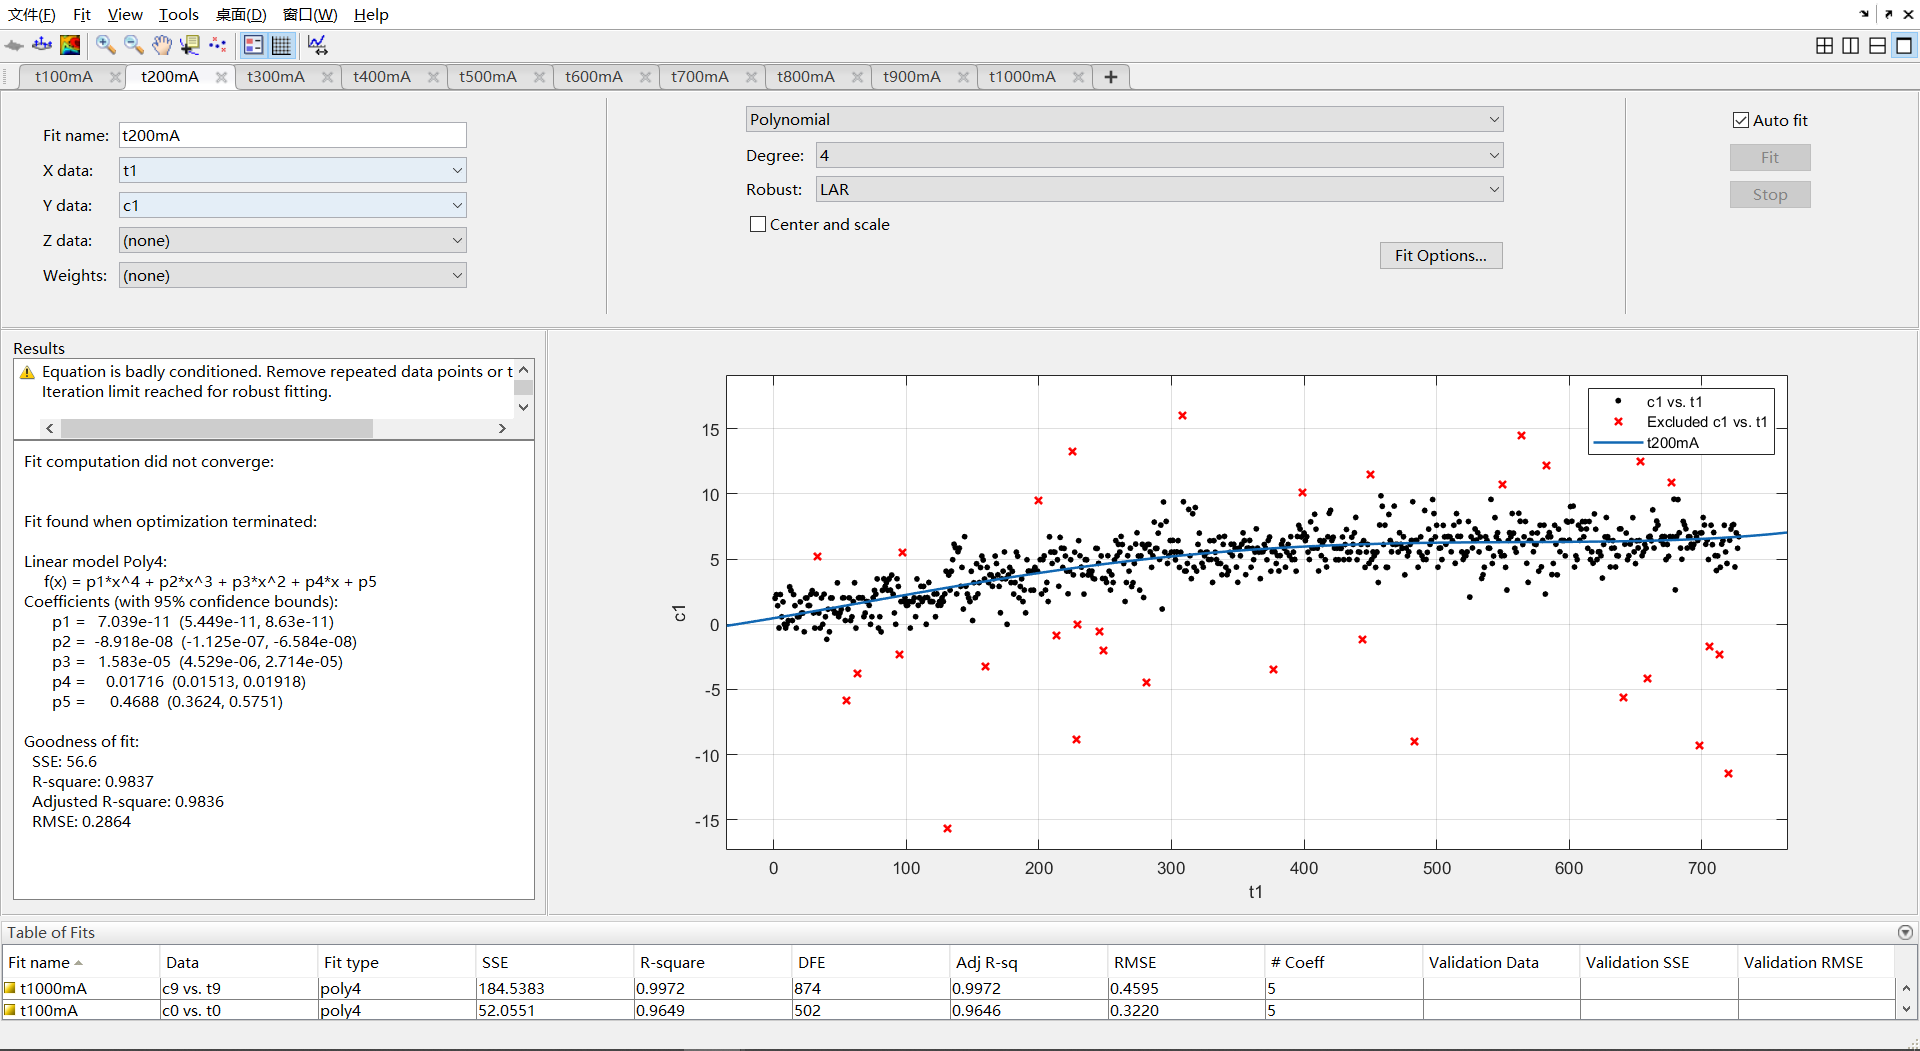Click the undock window arrow icon
This screenshot has width=1920, height=1051.
point(1888,14)
